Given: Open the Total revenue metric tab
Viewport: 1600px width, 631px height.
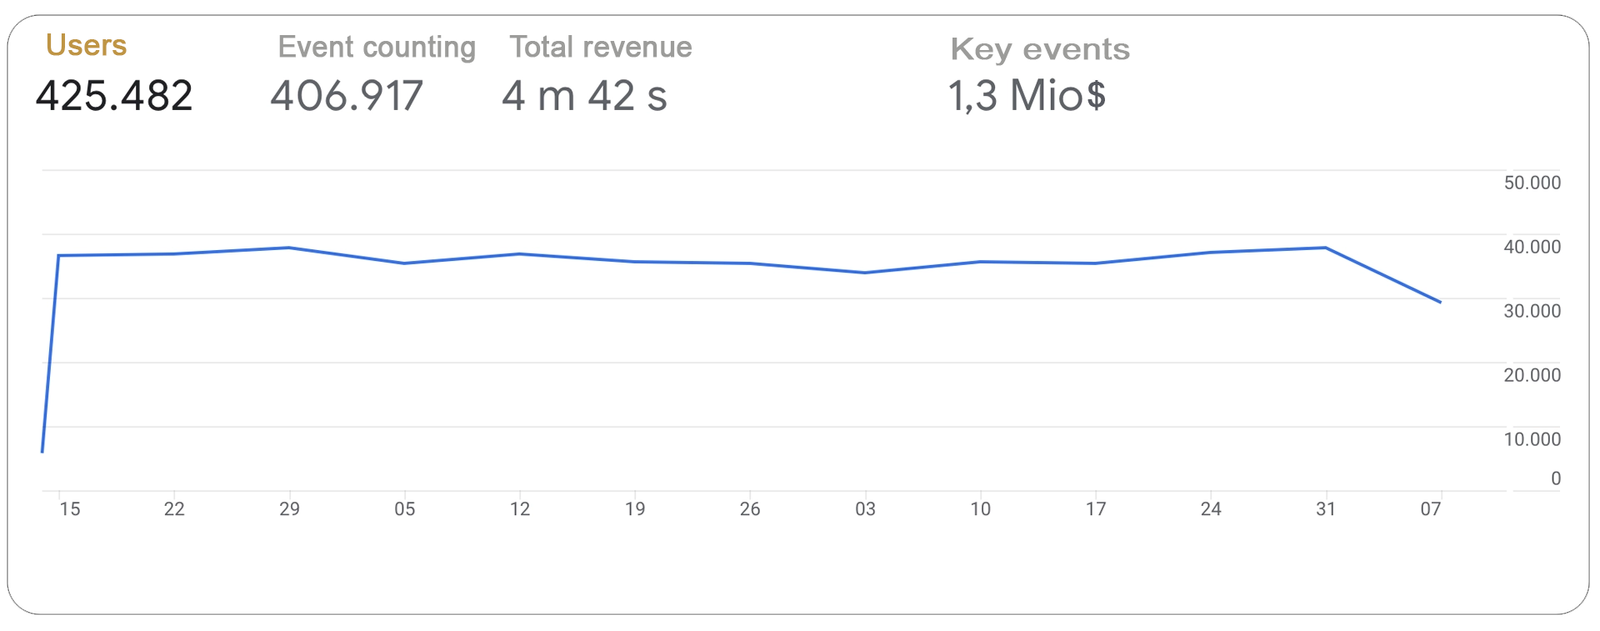Looking at the screenshot, I should [600, 47].
